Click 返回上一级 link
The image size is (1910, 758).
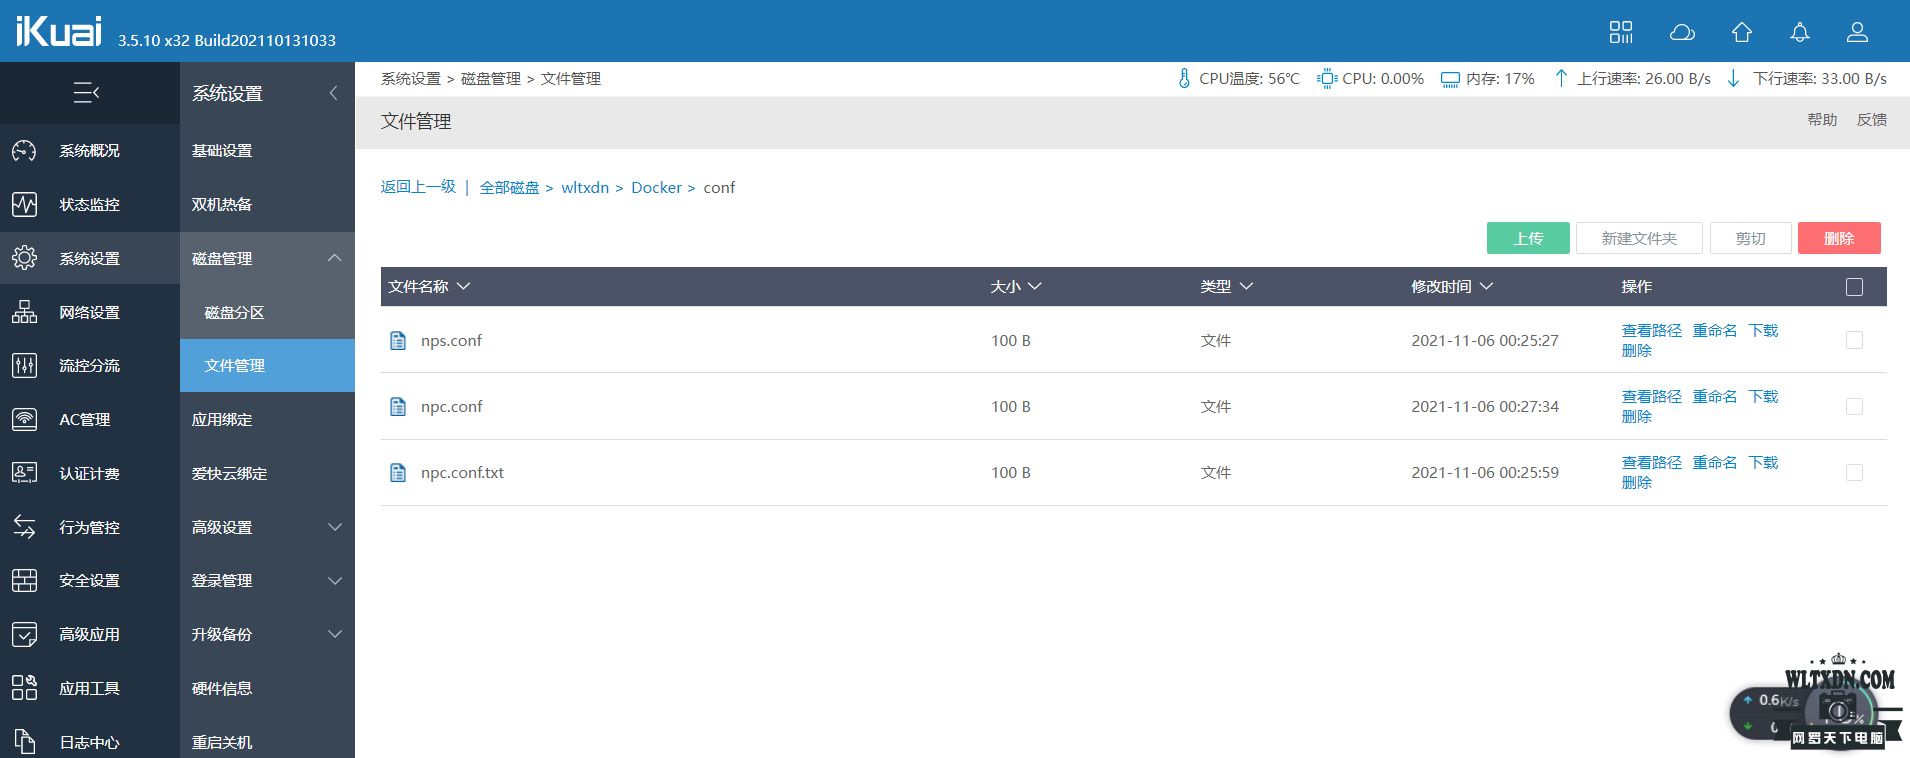point(418,187)
